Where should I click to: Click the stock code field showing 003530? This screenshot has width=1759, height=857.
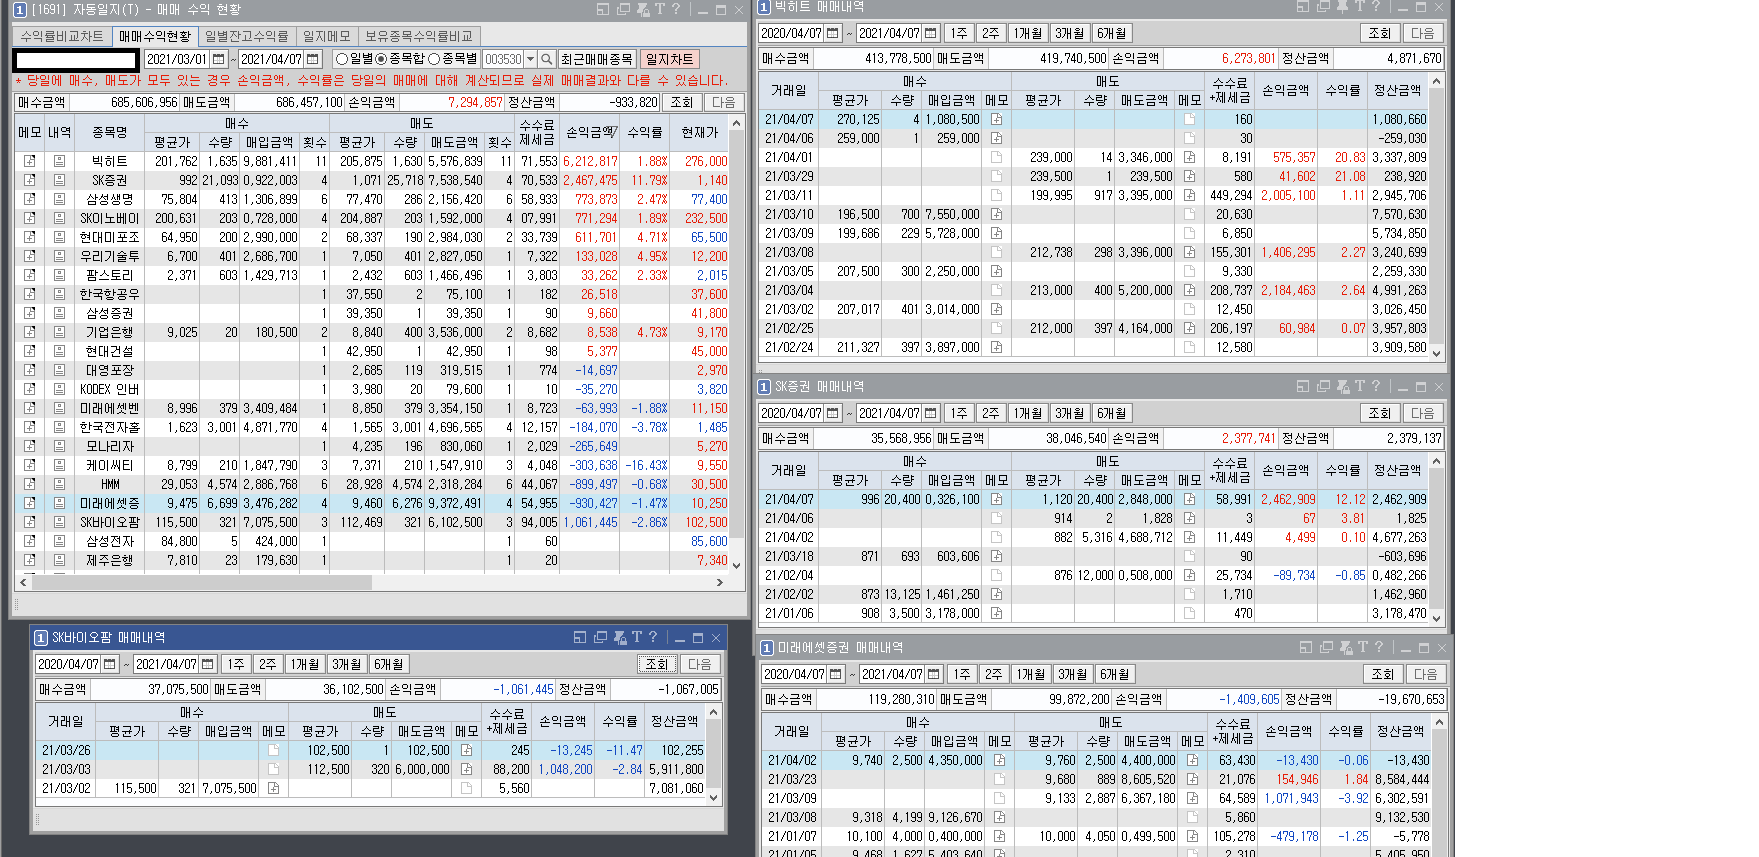(503, 59)
